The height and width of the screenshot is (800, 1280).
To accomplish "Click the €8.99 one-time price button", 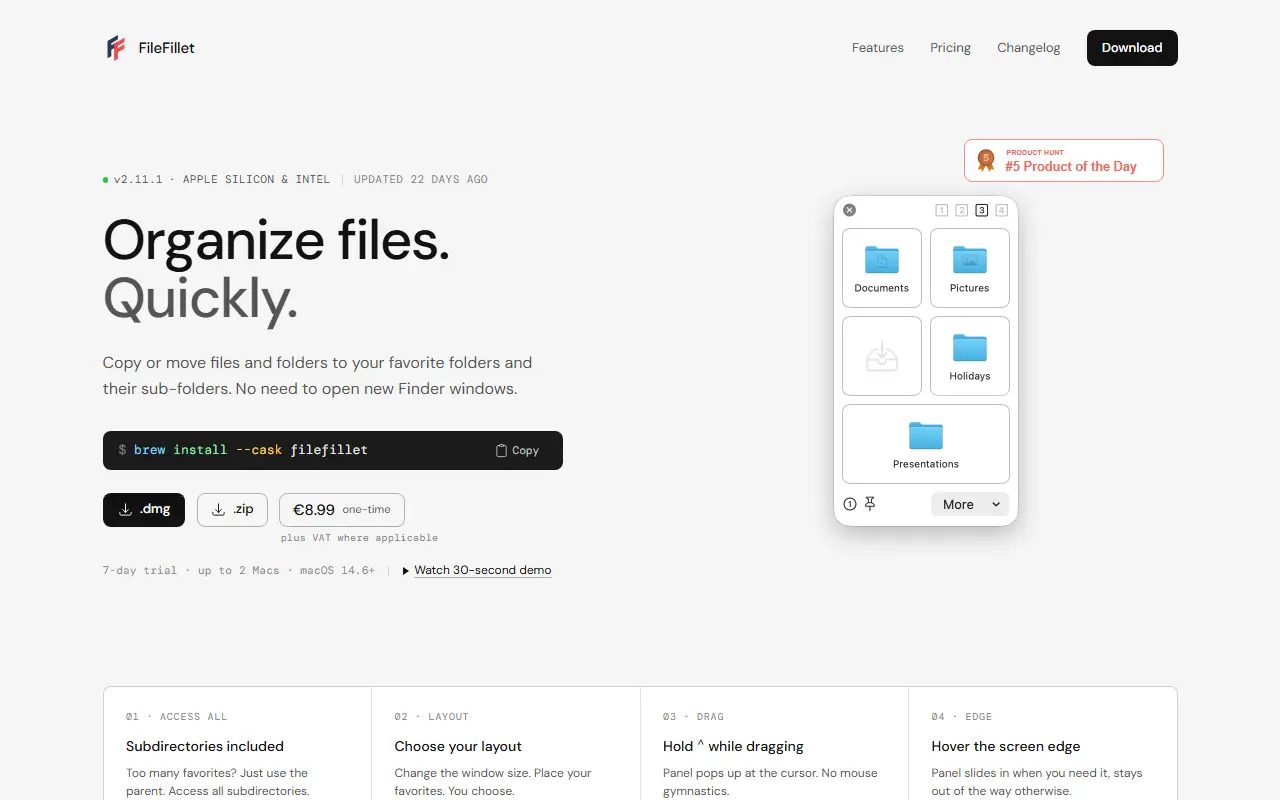I will pyautogui.click(x=342, y=510).
